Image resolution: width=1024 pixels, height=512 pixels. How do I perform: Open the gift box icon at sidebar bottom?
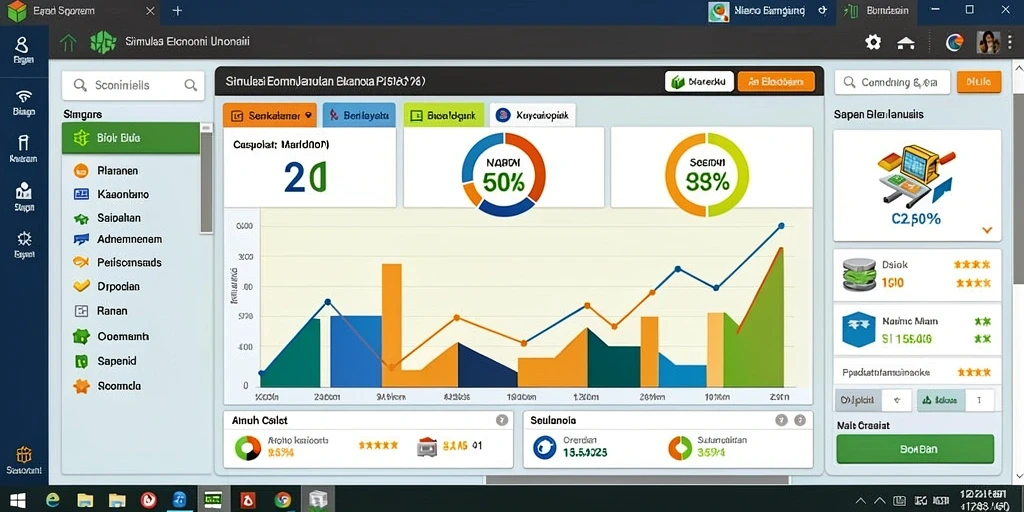click(x=24, y=455)
